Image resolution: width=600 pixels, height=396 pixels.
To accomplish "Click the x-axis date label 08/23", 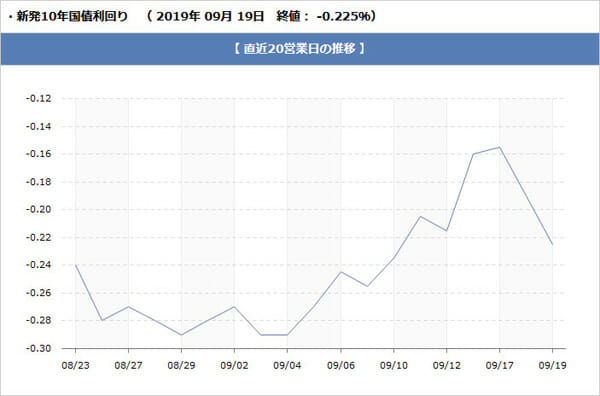I will tap(75, 365).
